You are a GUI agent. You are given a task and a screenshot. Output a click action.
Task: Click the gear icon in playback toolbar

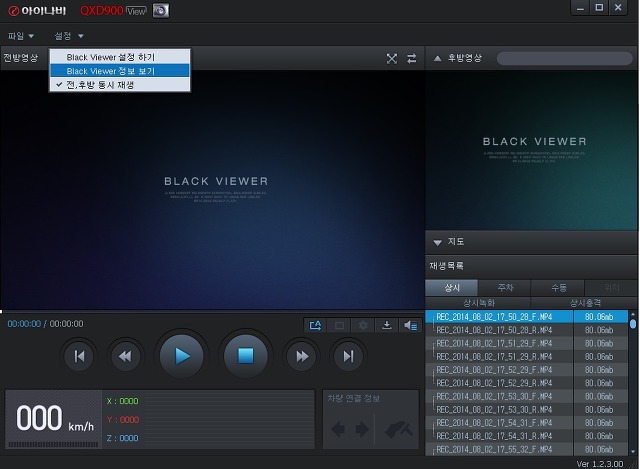point(363,325)
